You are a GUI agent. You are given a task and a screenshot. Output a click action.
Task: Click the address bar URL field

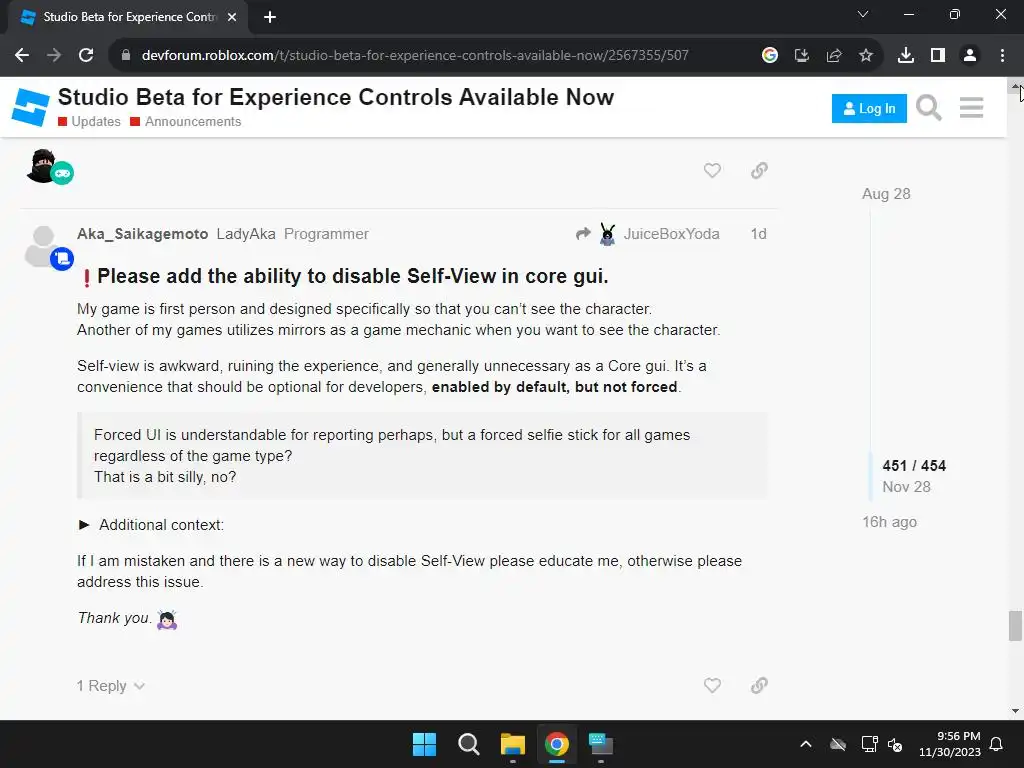tap(415, 56)
